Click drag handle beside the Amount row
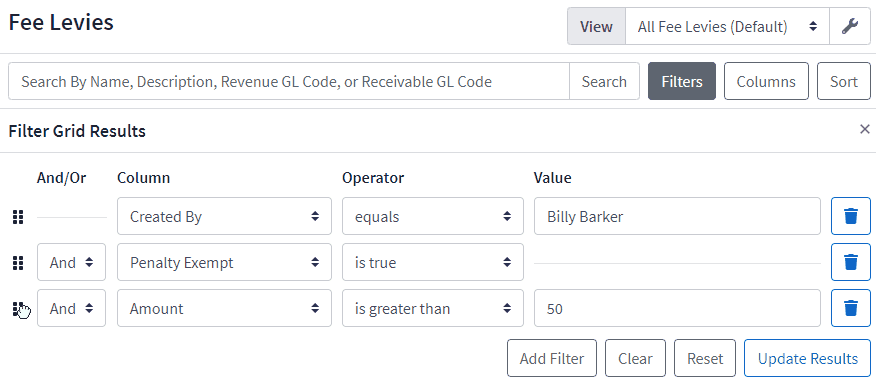 (x=18, y=309)
